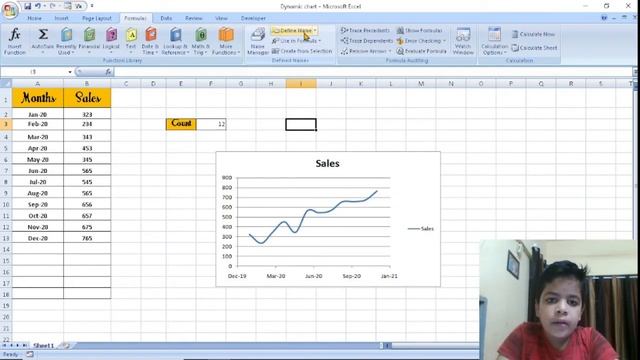Click the Sales header cell in column B

point(87,98)
